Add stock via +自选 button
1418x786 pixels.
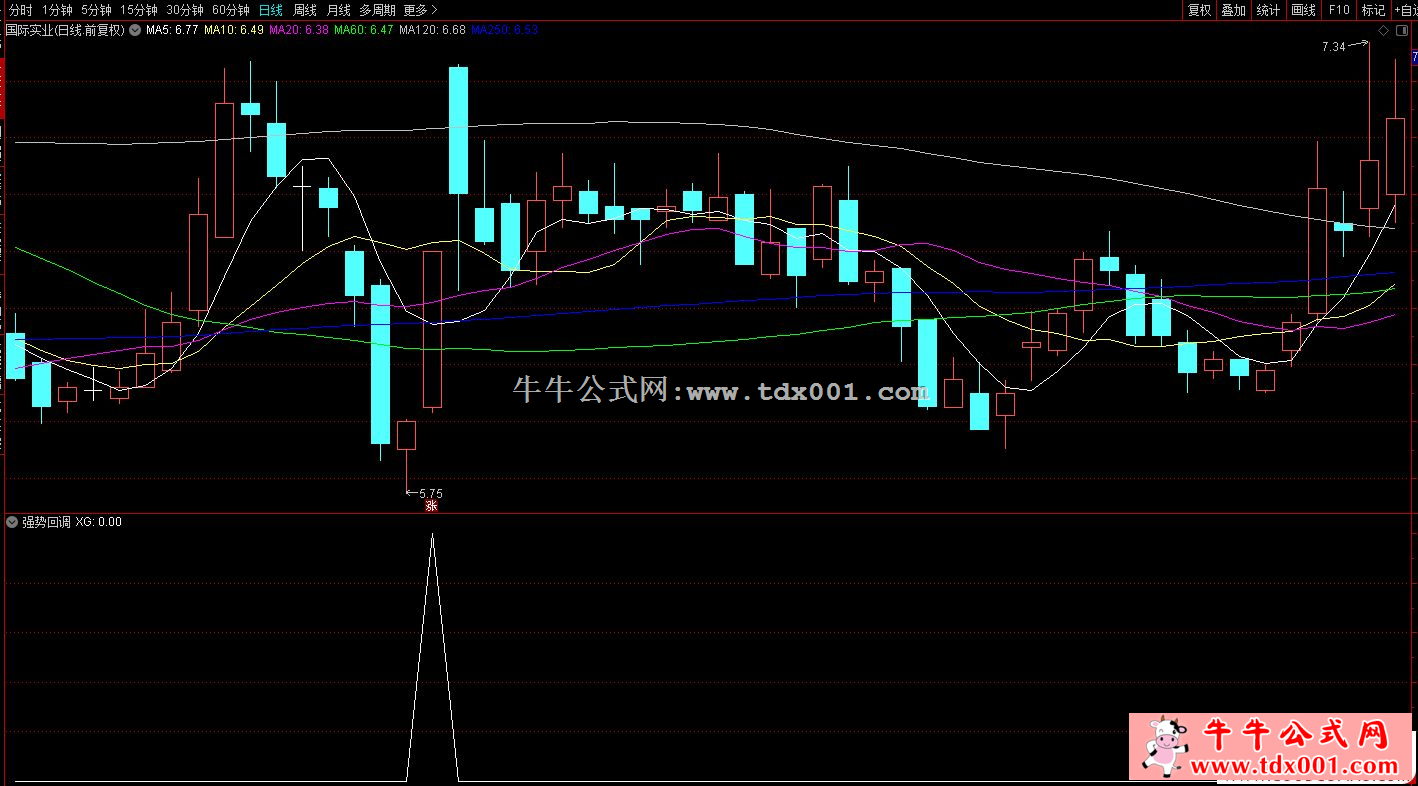(1405, 10)
